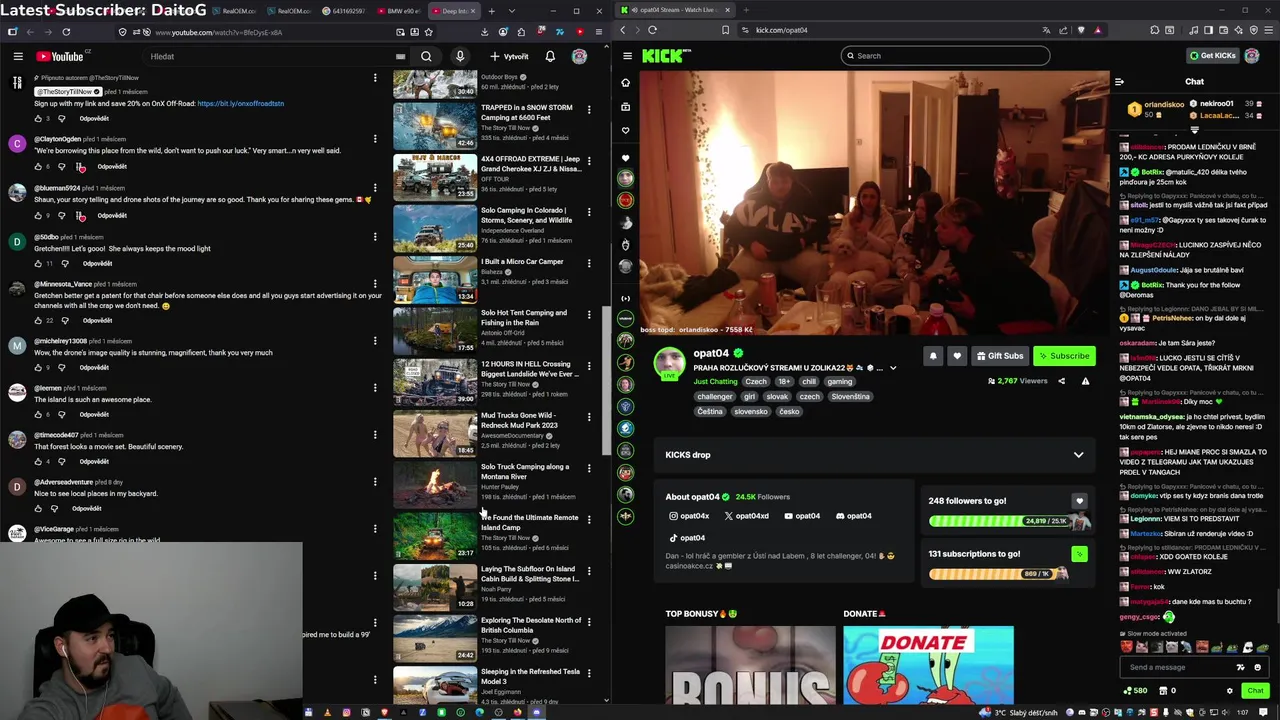Like the @50dbo comment
Screen dimensions: 1280x720
39,264
